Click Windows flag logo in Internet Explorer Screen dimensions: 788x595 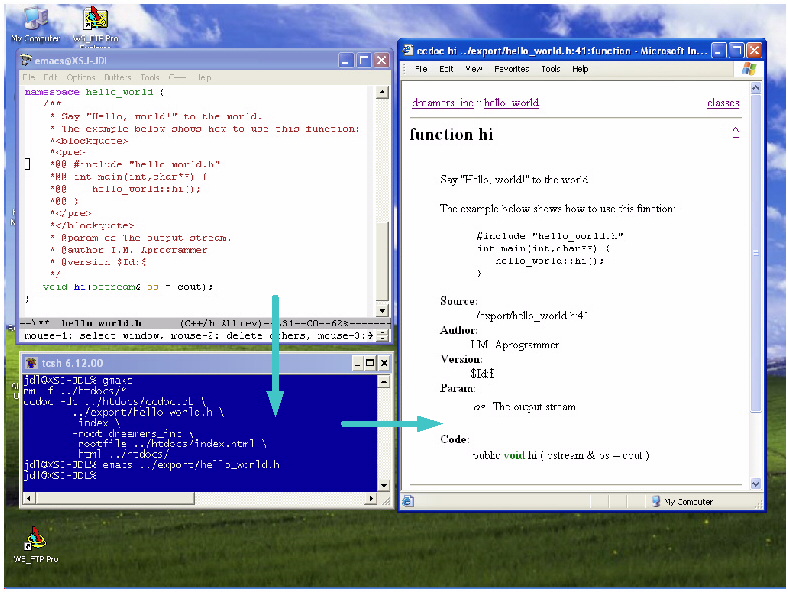pos(749,69)
